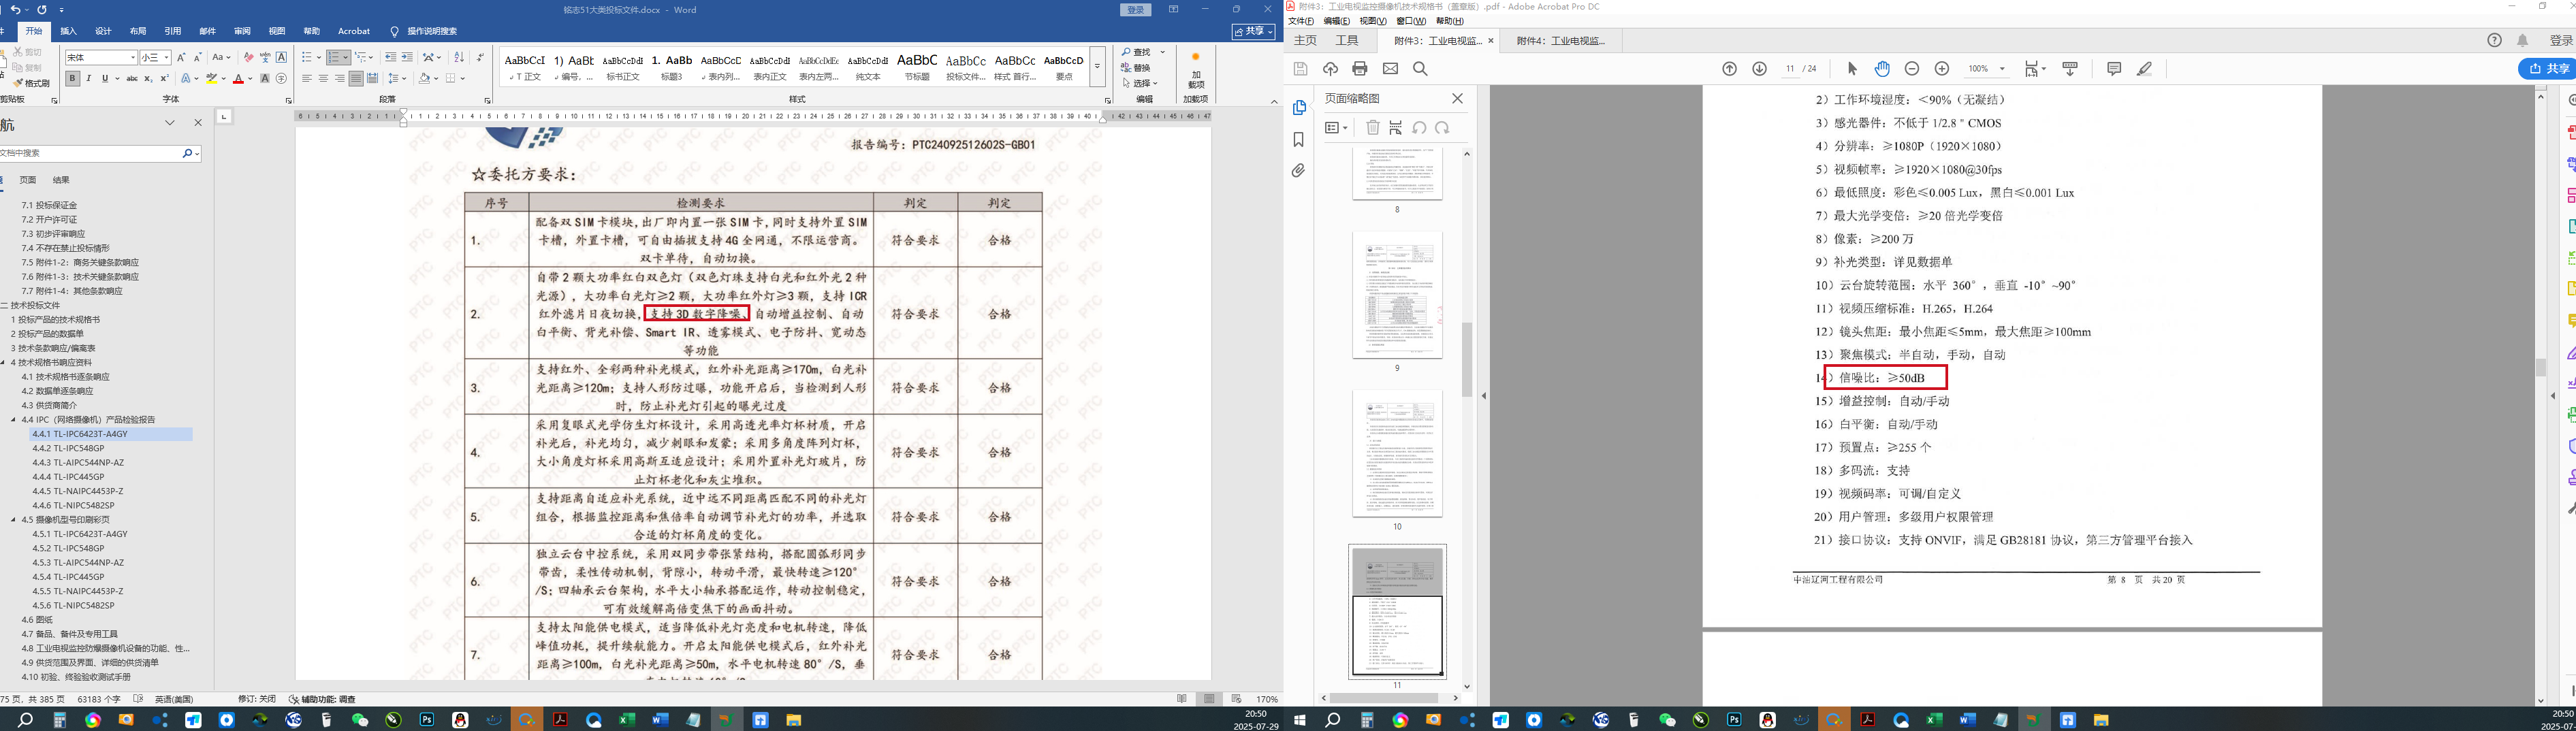This screenshot has width=2576, height=731.
Task: Zoom out the PDF with minus icon
Action: [1912, 69]
